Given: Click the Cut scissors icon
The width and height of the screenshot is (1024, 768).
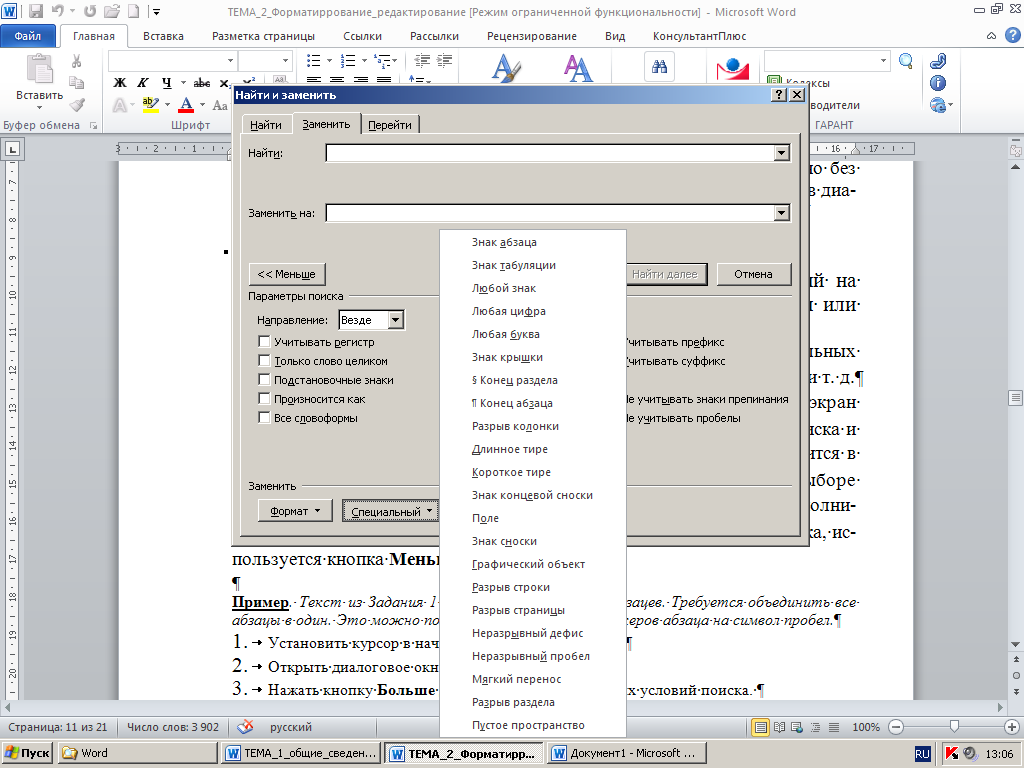Looking at the screenshot, I should (76, 61).
